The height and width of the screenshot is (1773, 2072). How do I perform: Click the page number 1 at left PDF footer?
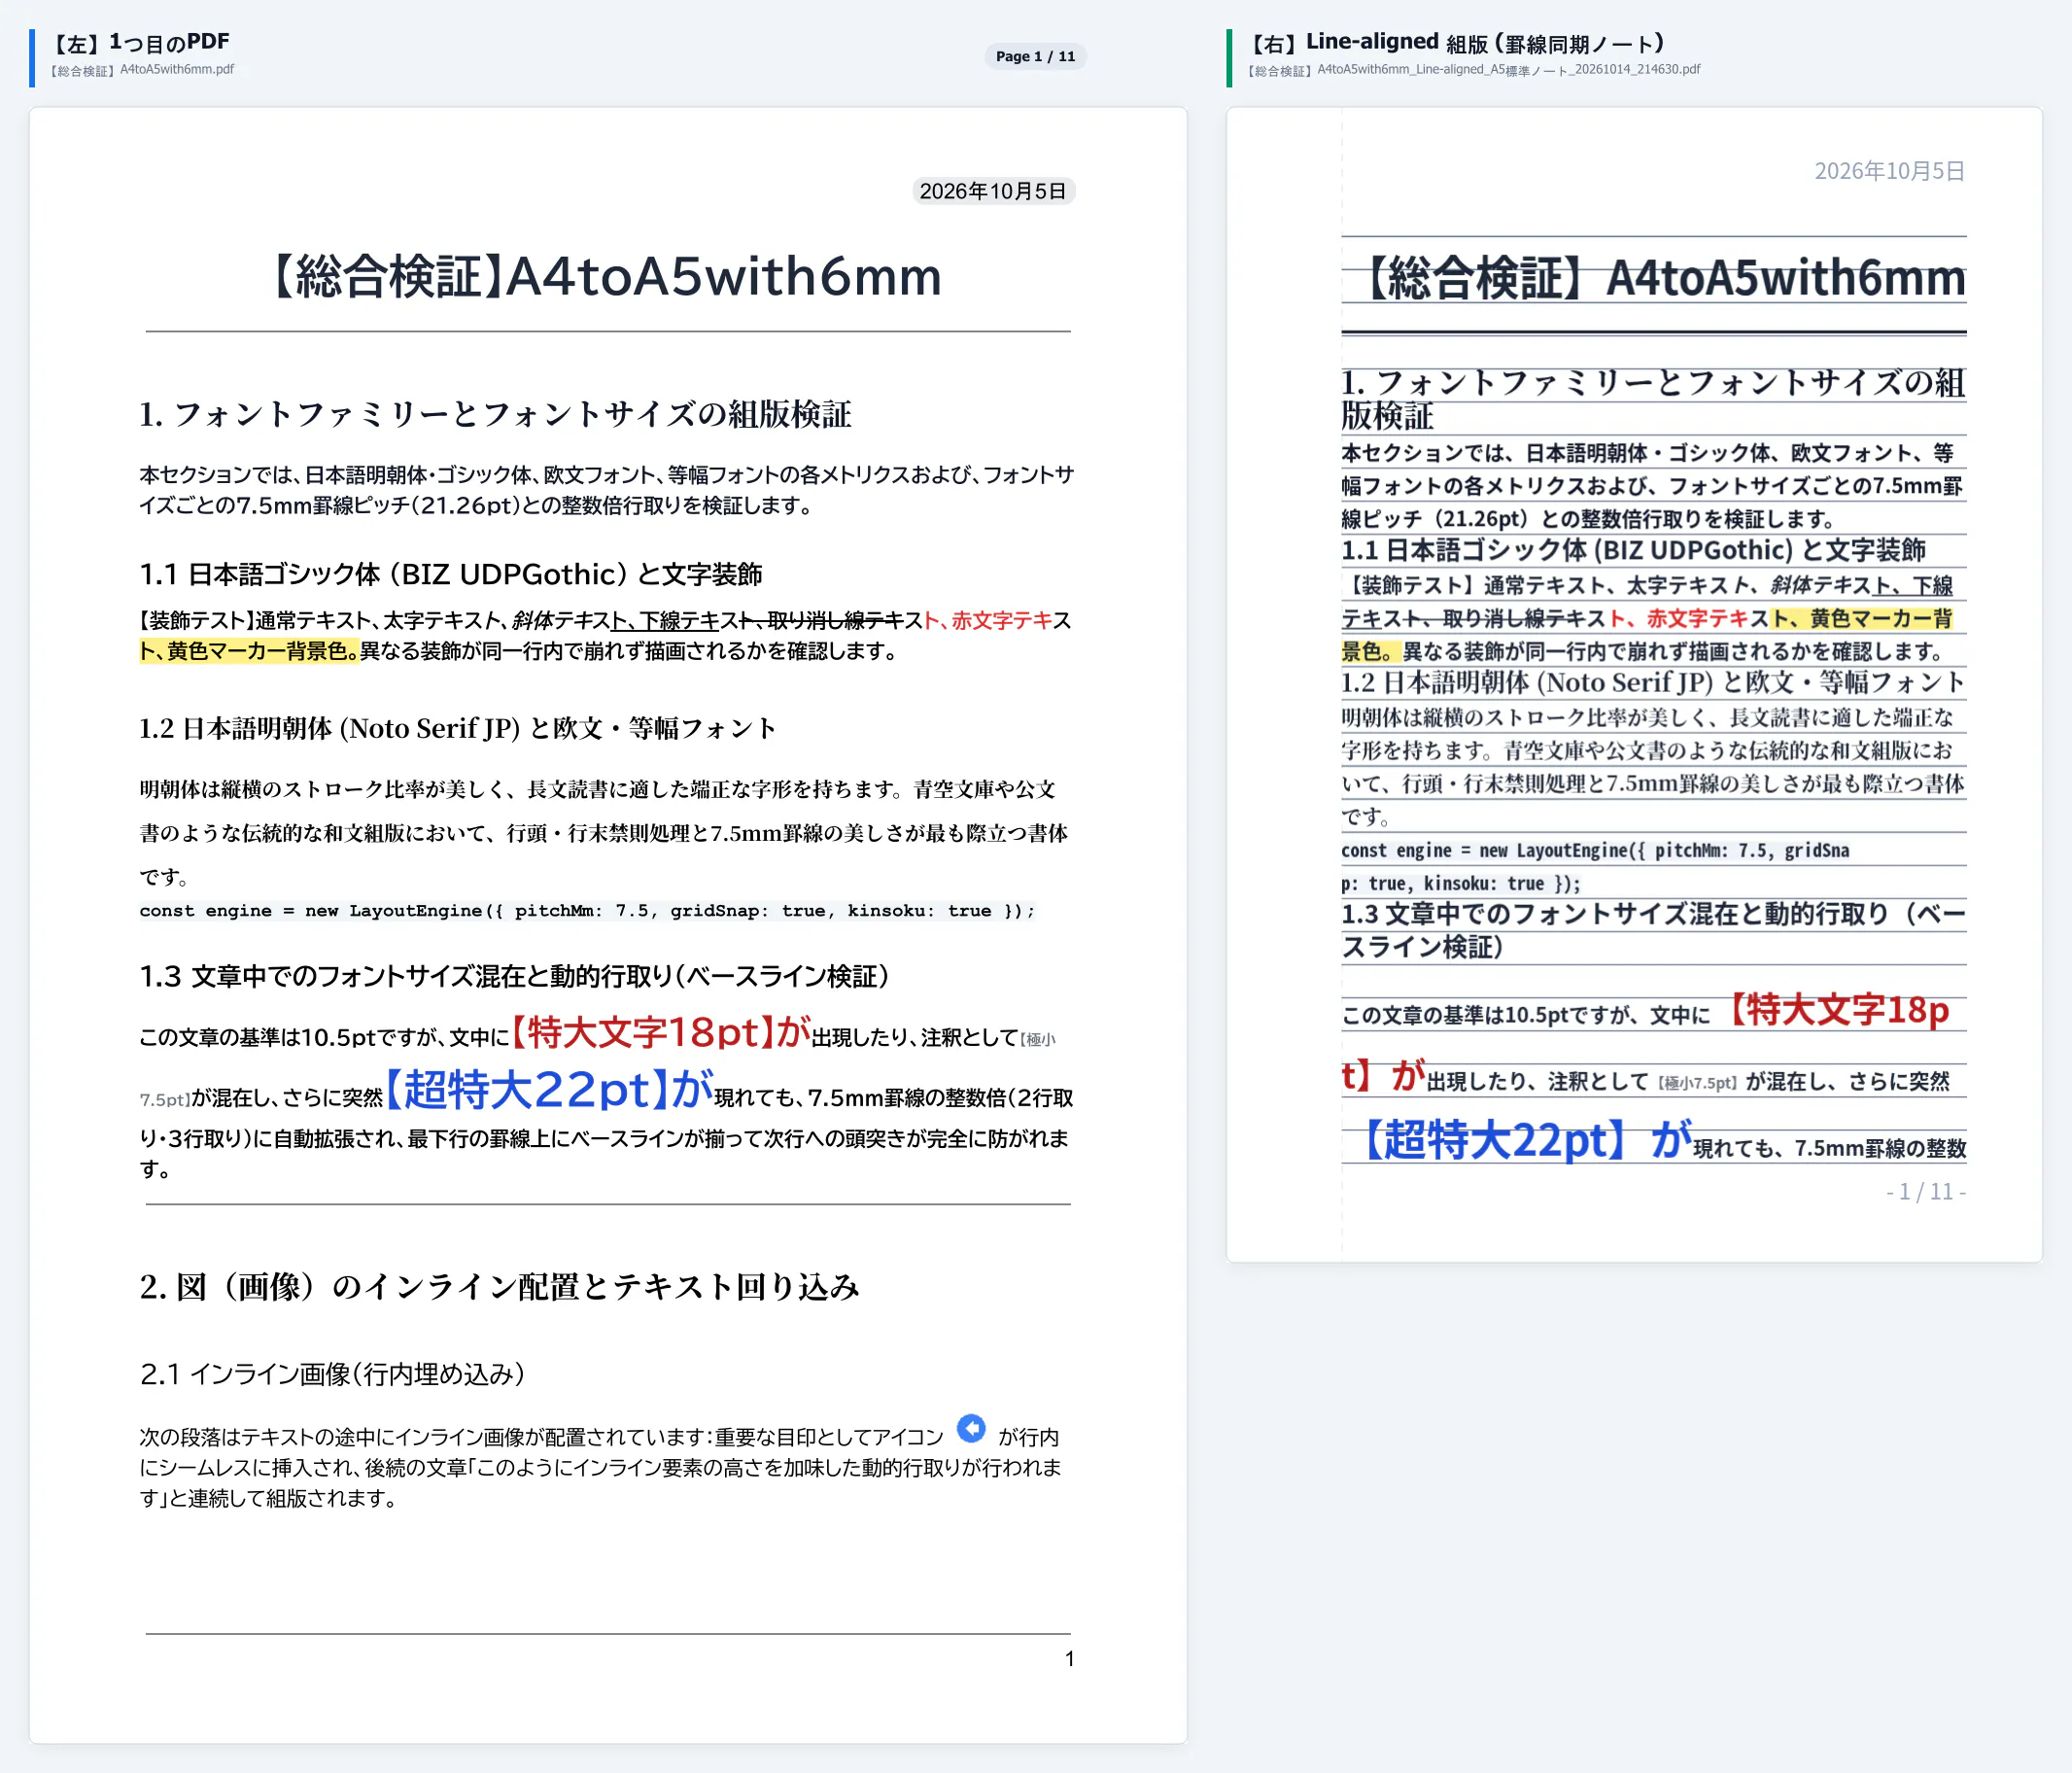click(x=1069, y=1659)
